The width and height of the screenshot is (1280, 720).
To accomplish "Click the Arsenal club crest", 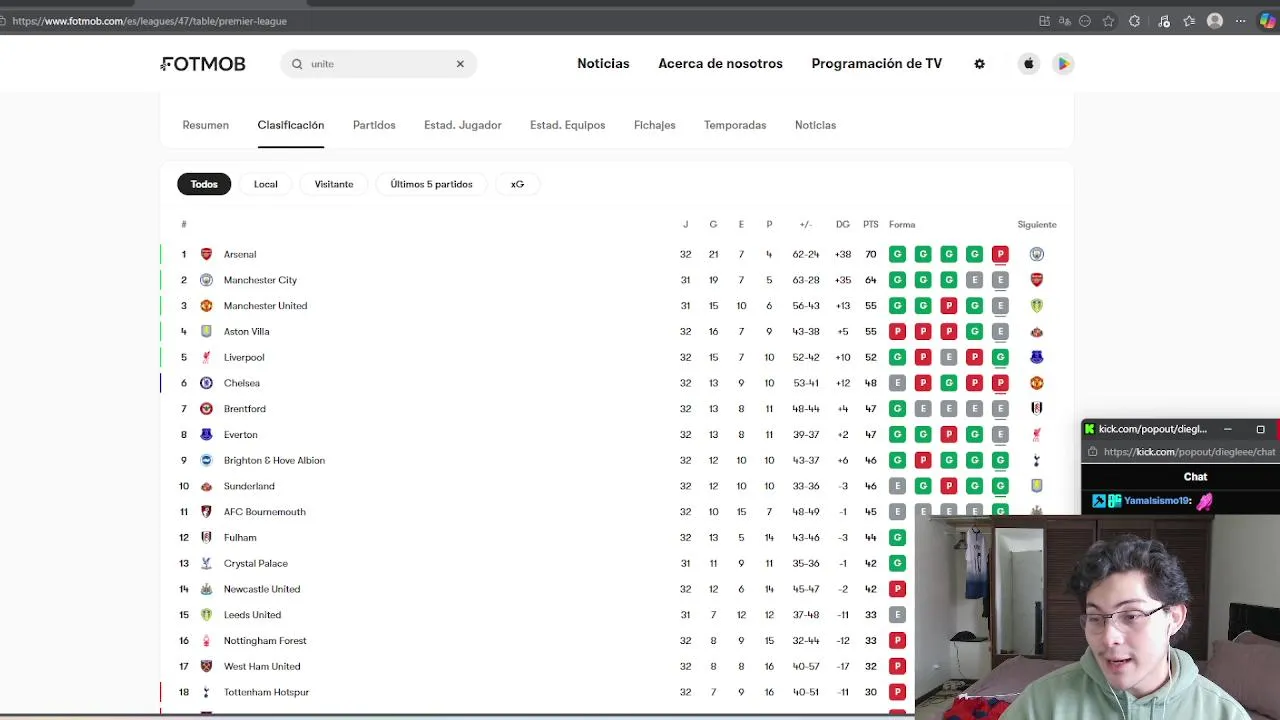I will tap(206, 254).
